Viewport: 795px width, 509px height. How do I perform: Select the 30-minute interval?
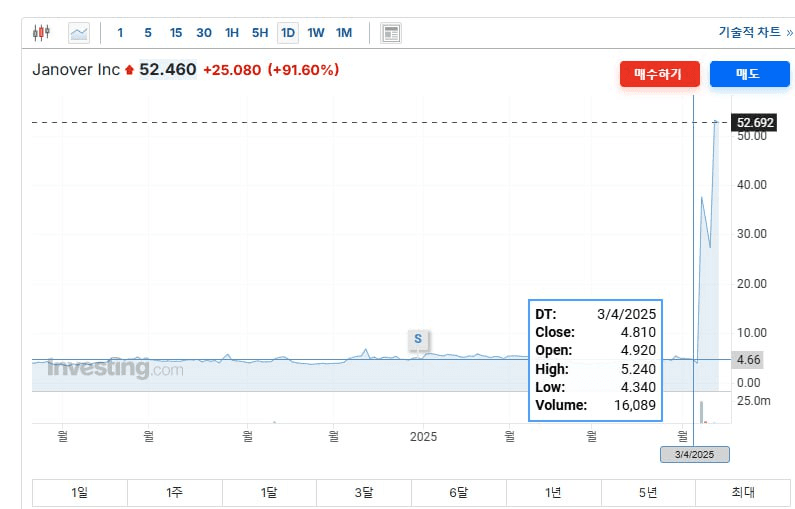click(204, 33)
